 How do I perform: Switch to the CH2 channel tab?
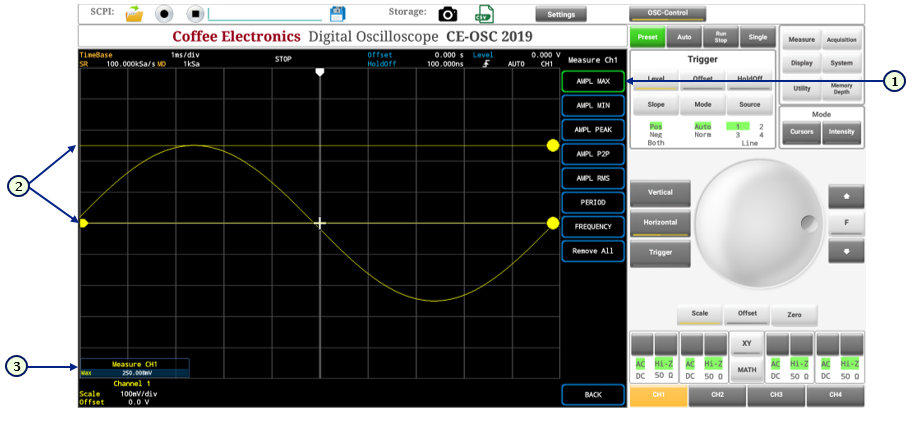[x=718, y=395]
